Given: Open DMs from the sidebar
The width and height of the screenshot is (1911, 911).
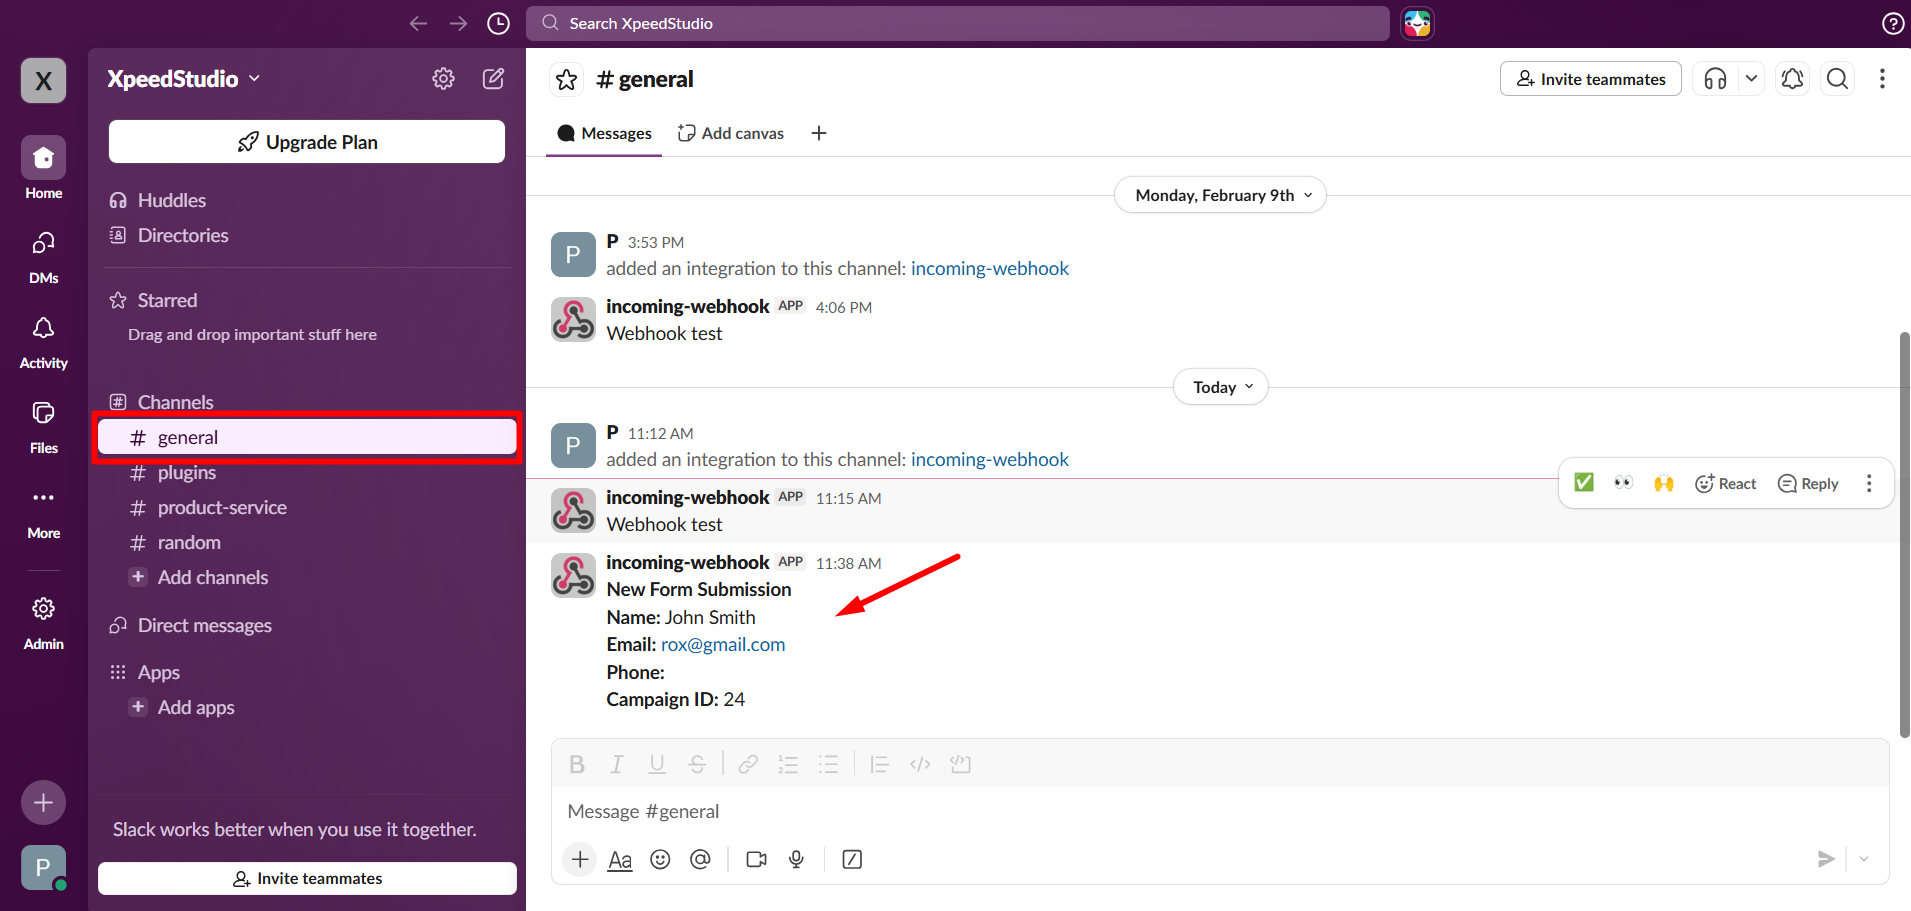Looking at the screenshot, I should (43, 252).
